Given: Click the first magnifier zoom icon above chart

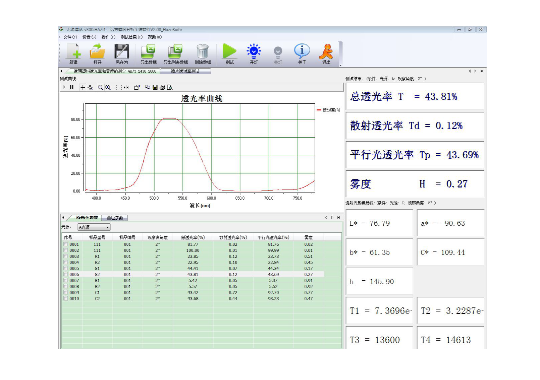Looking at the screenshot, I should [100, 88].
